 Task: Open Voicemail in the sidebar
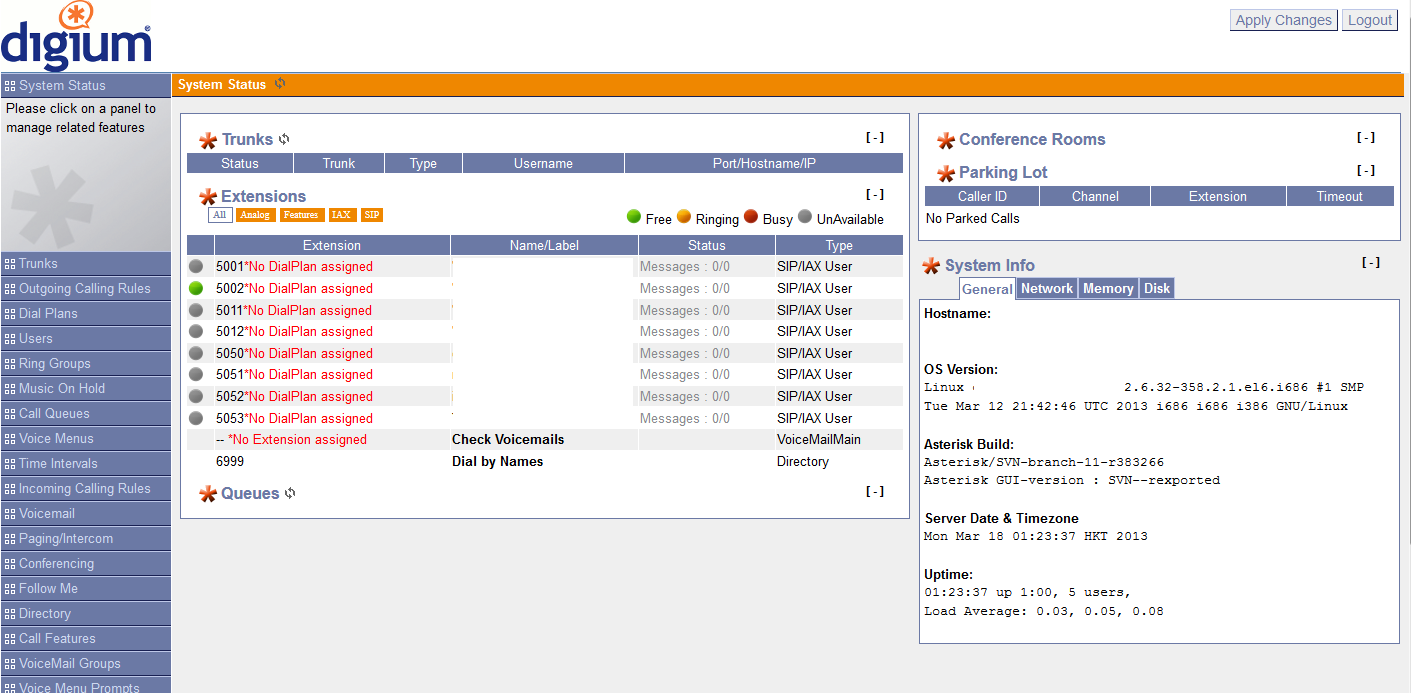tap(85, 514)
